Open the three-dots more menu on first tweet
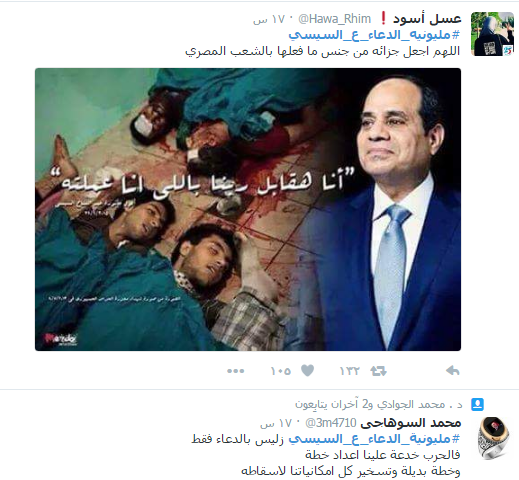519x480 pixels. coord(235,371)
